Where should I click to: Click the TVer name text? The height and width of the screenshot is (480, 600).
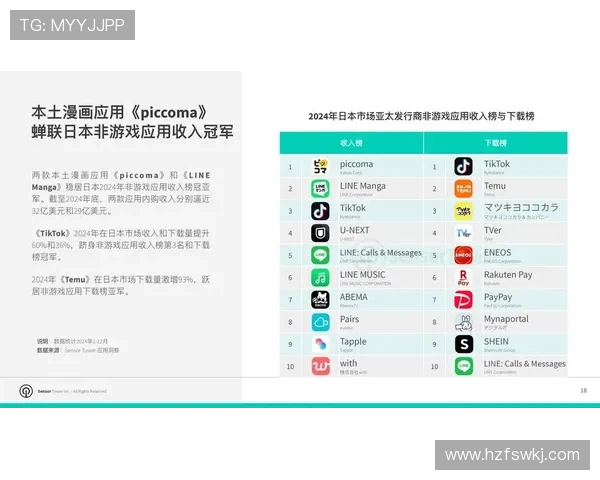[x=492, y=230]
